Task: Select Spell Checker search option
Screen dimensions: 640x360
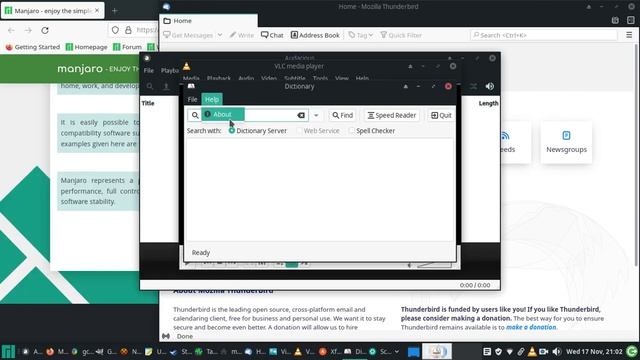Action: (371, 131)
